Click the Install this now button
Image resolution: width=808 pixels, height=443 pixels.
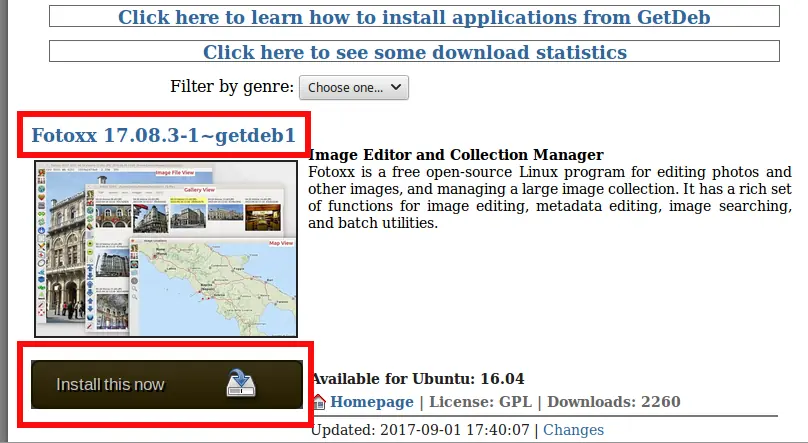click(x=167, y=384)
